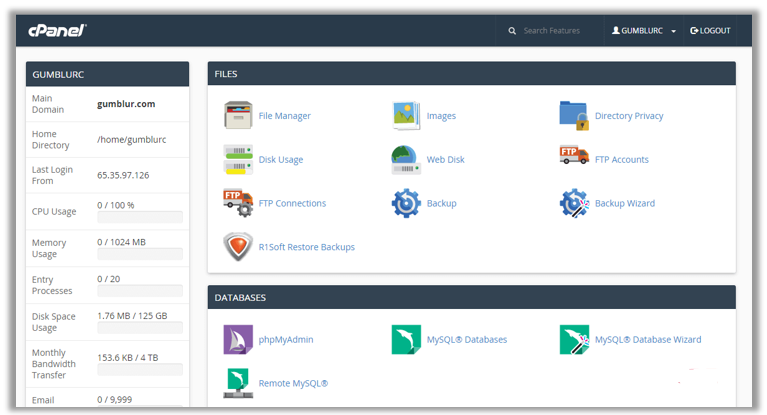Collapse the FILES section header
Image resolution: width=767 pixels, height=415 pixels.
coord(472,74)
